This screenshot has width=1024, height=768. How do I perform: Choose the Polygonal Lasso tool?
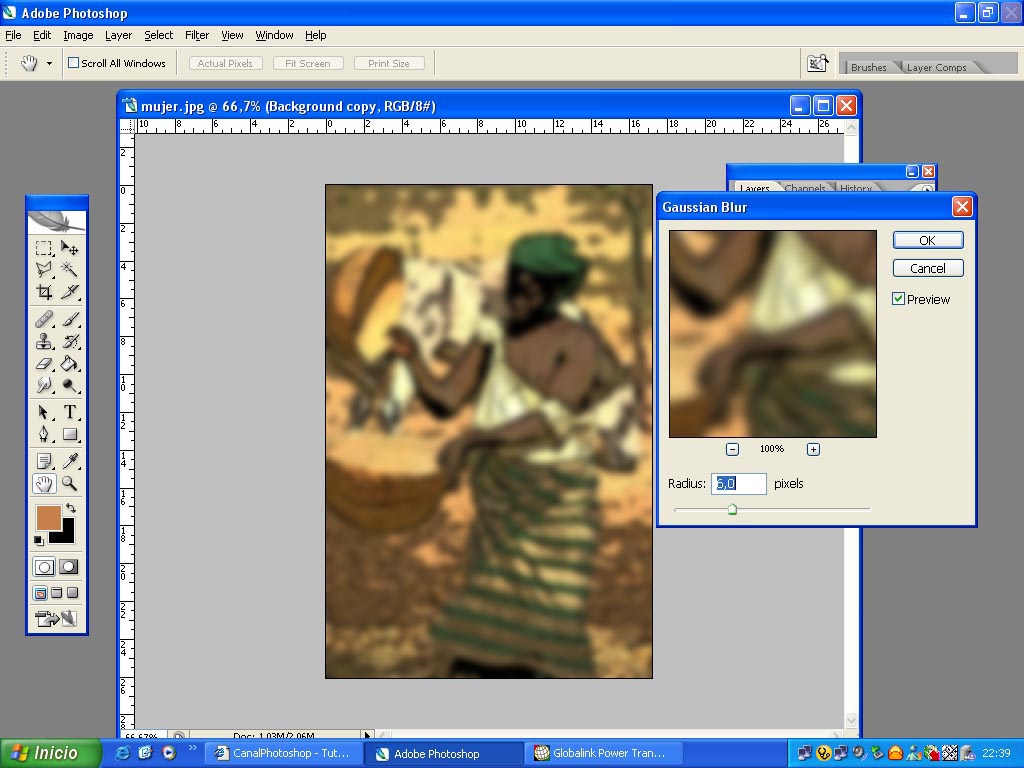(44, 270)
